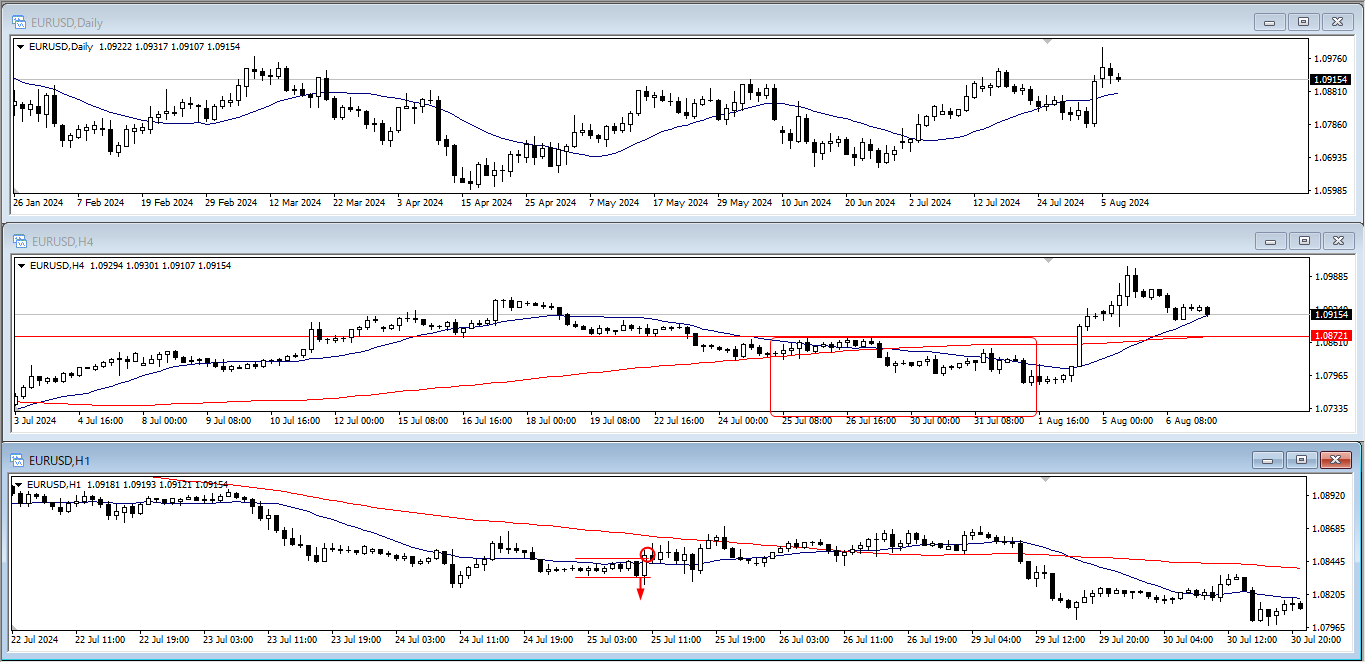Click the 1.09154 price label on Daily chart
Screen dimensions: 1366x663
(1330, 79)
